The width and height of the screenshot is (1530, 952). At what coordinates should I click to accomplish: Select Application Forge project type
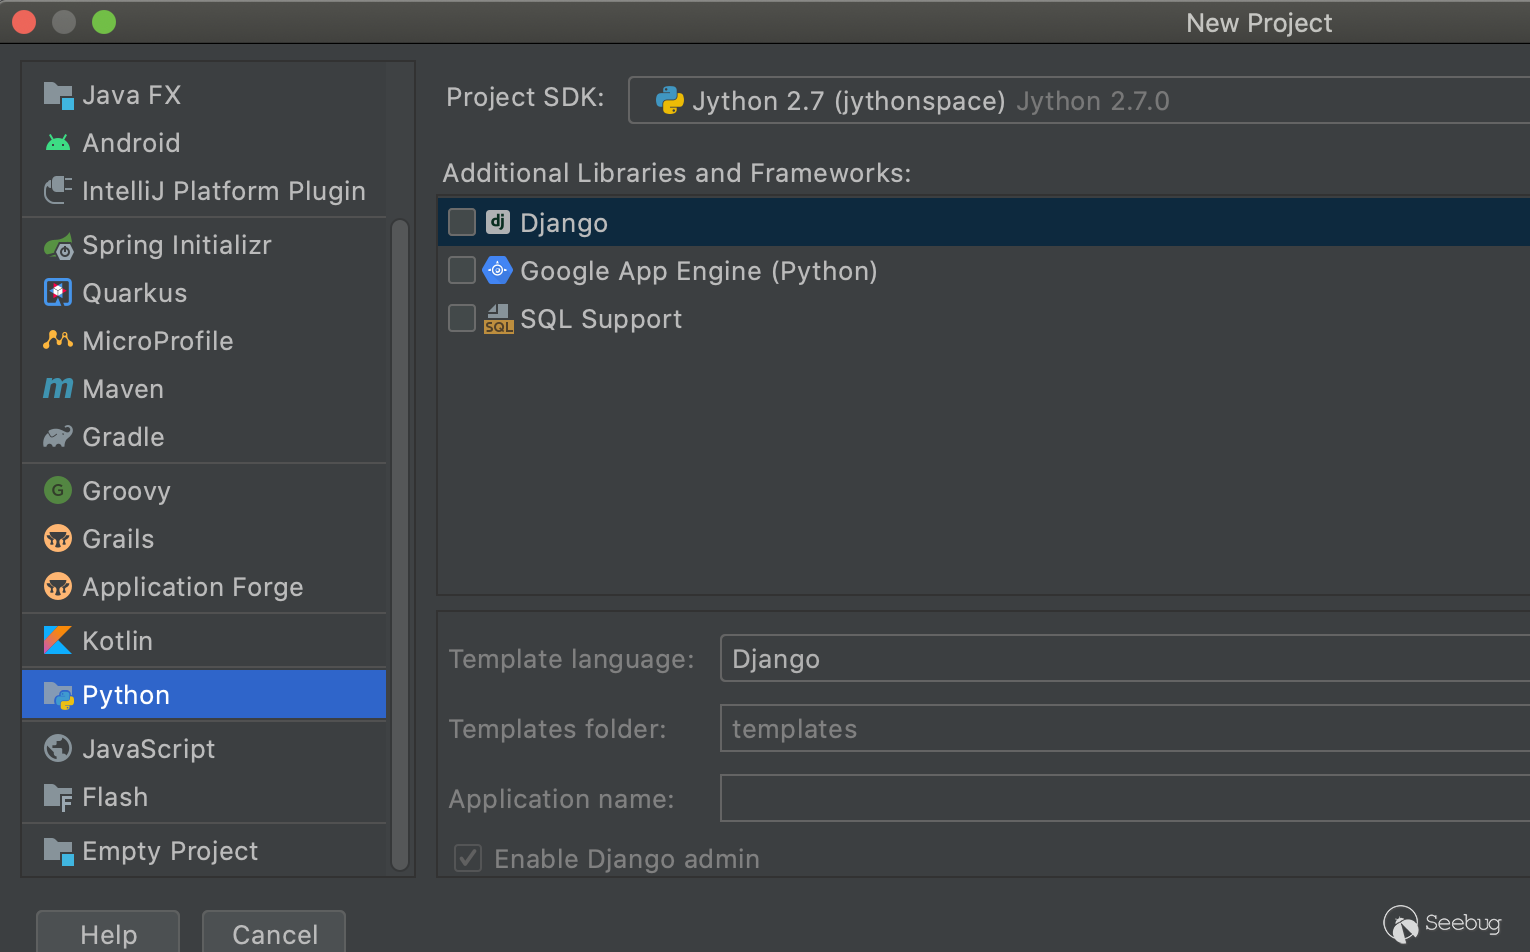tap(192, 587)
